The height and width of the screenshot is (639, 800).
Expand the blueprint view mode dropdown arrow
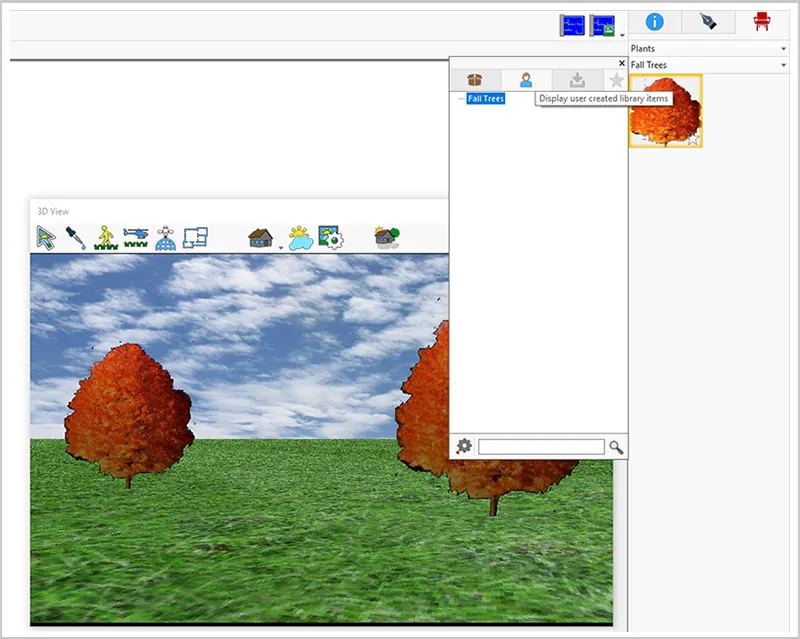(622, 35)
